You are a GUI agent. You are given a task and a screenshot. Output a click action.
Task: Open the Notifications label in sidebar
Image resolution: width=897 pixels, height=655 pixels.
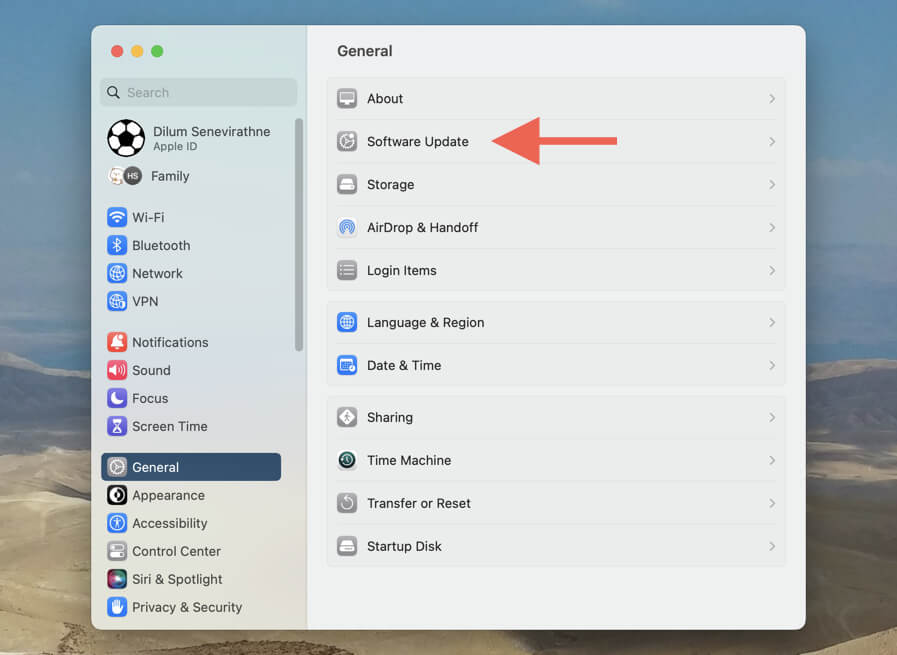click(170, 342)
